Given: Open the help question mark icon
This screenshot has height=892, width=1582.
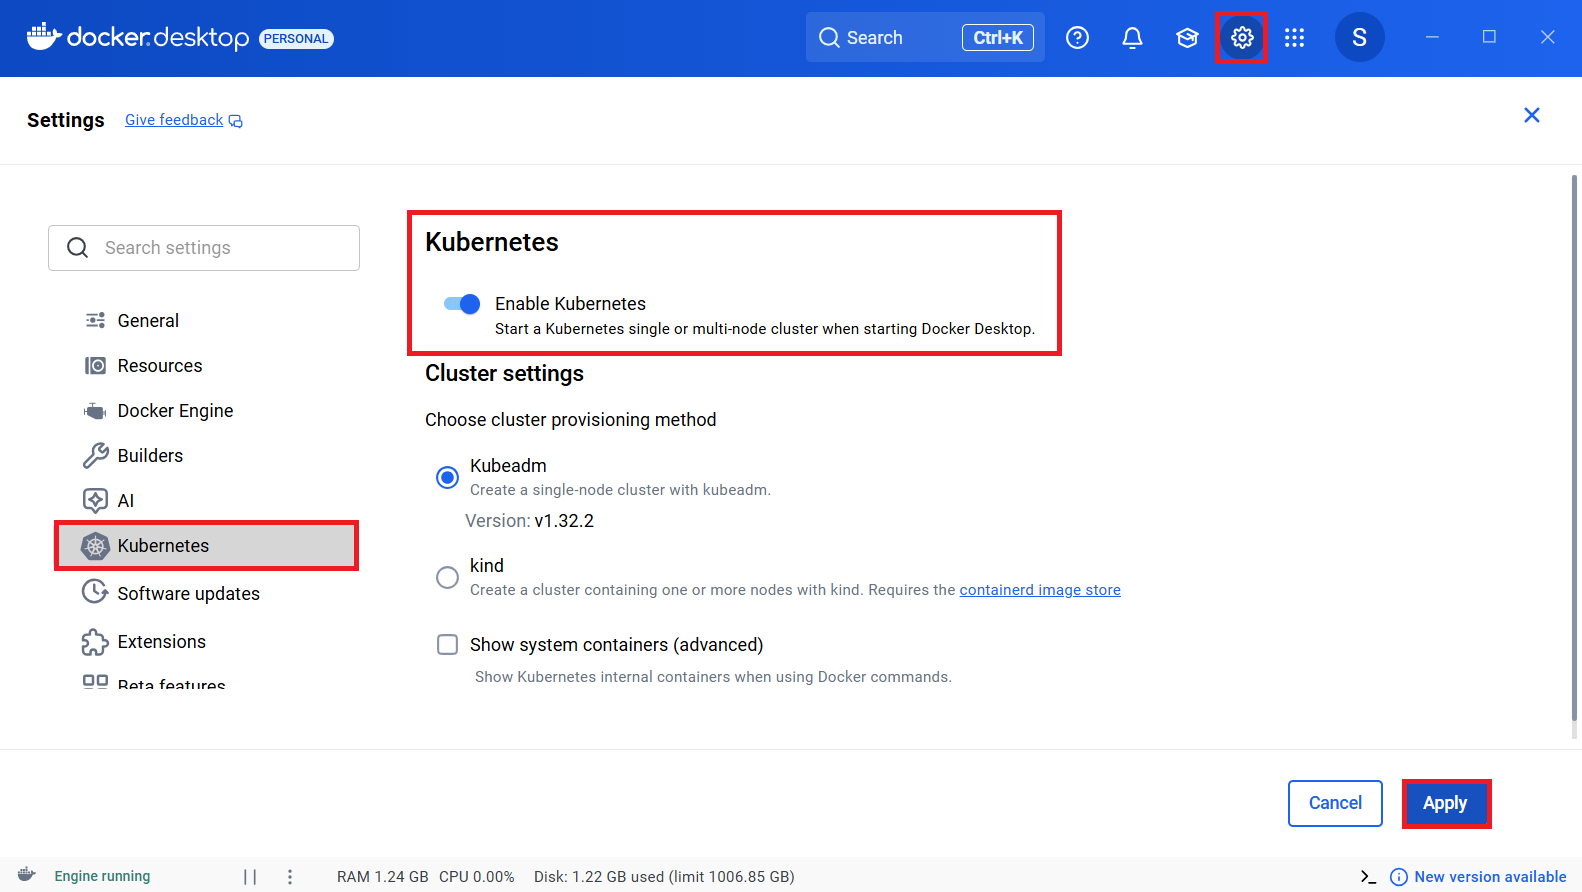Looking at the screenshot, I should coord(1077,38).
